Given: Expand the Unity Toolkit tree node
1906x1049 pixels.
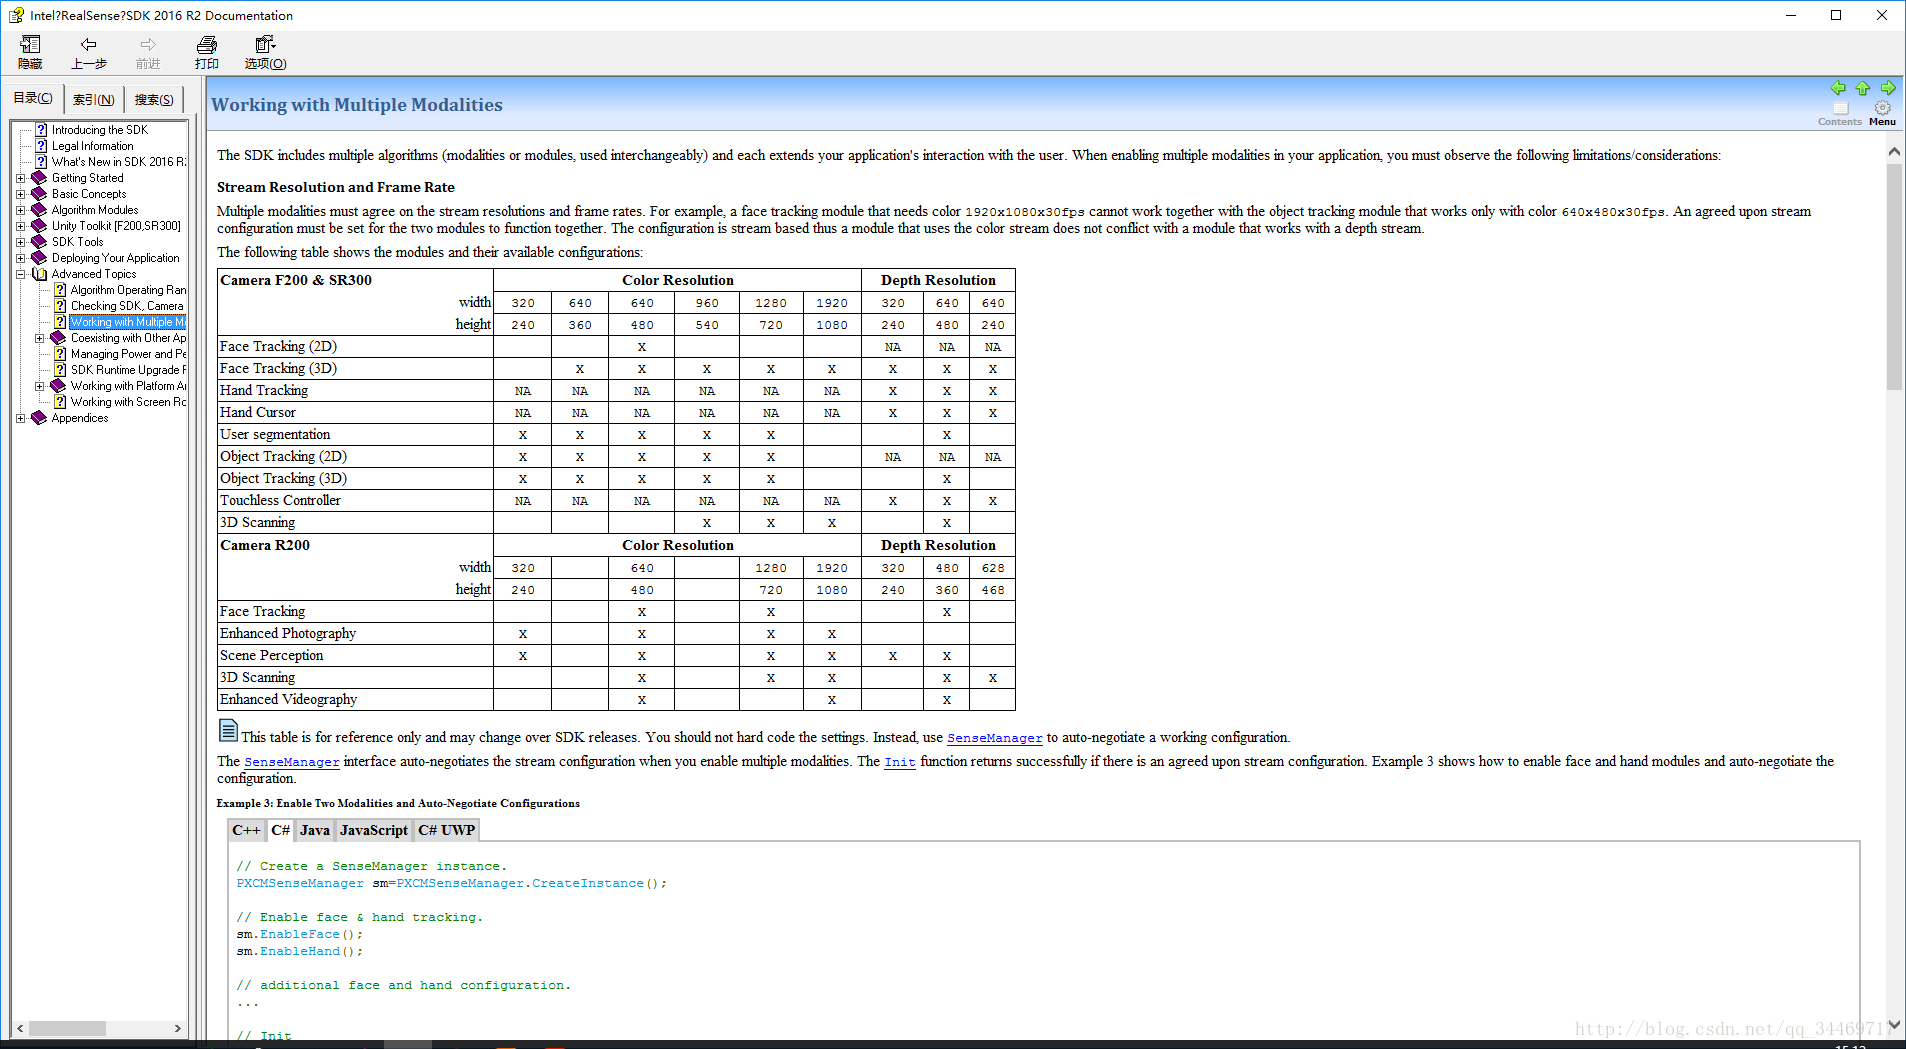Looking at the screenshot, I should (x=20, y=226).
